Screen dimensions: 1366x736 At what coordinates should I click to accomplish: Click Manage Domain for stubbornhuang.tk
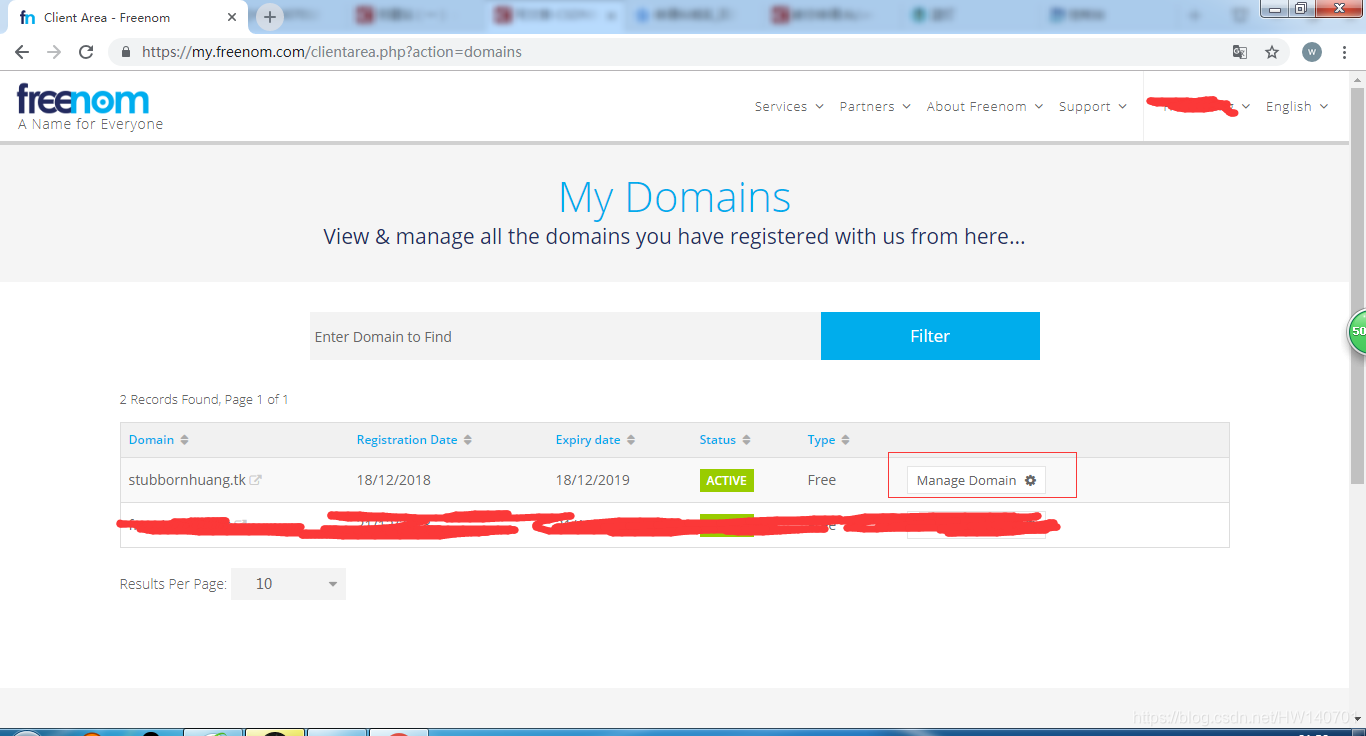pyautogui.click(x=976, y=480)
